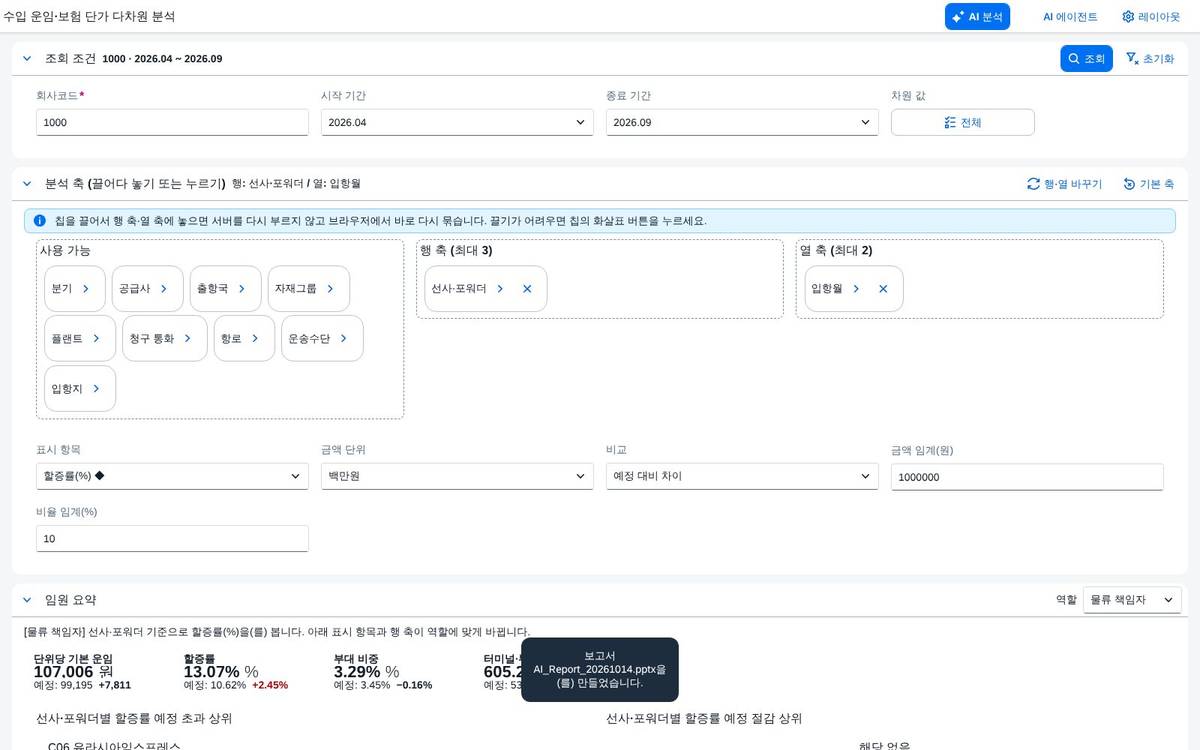Collapse the 조회 조건 section
Screen dimensions: 1200x750
(27, 59)
